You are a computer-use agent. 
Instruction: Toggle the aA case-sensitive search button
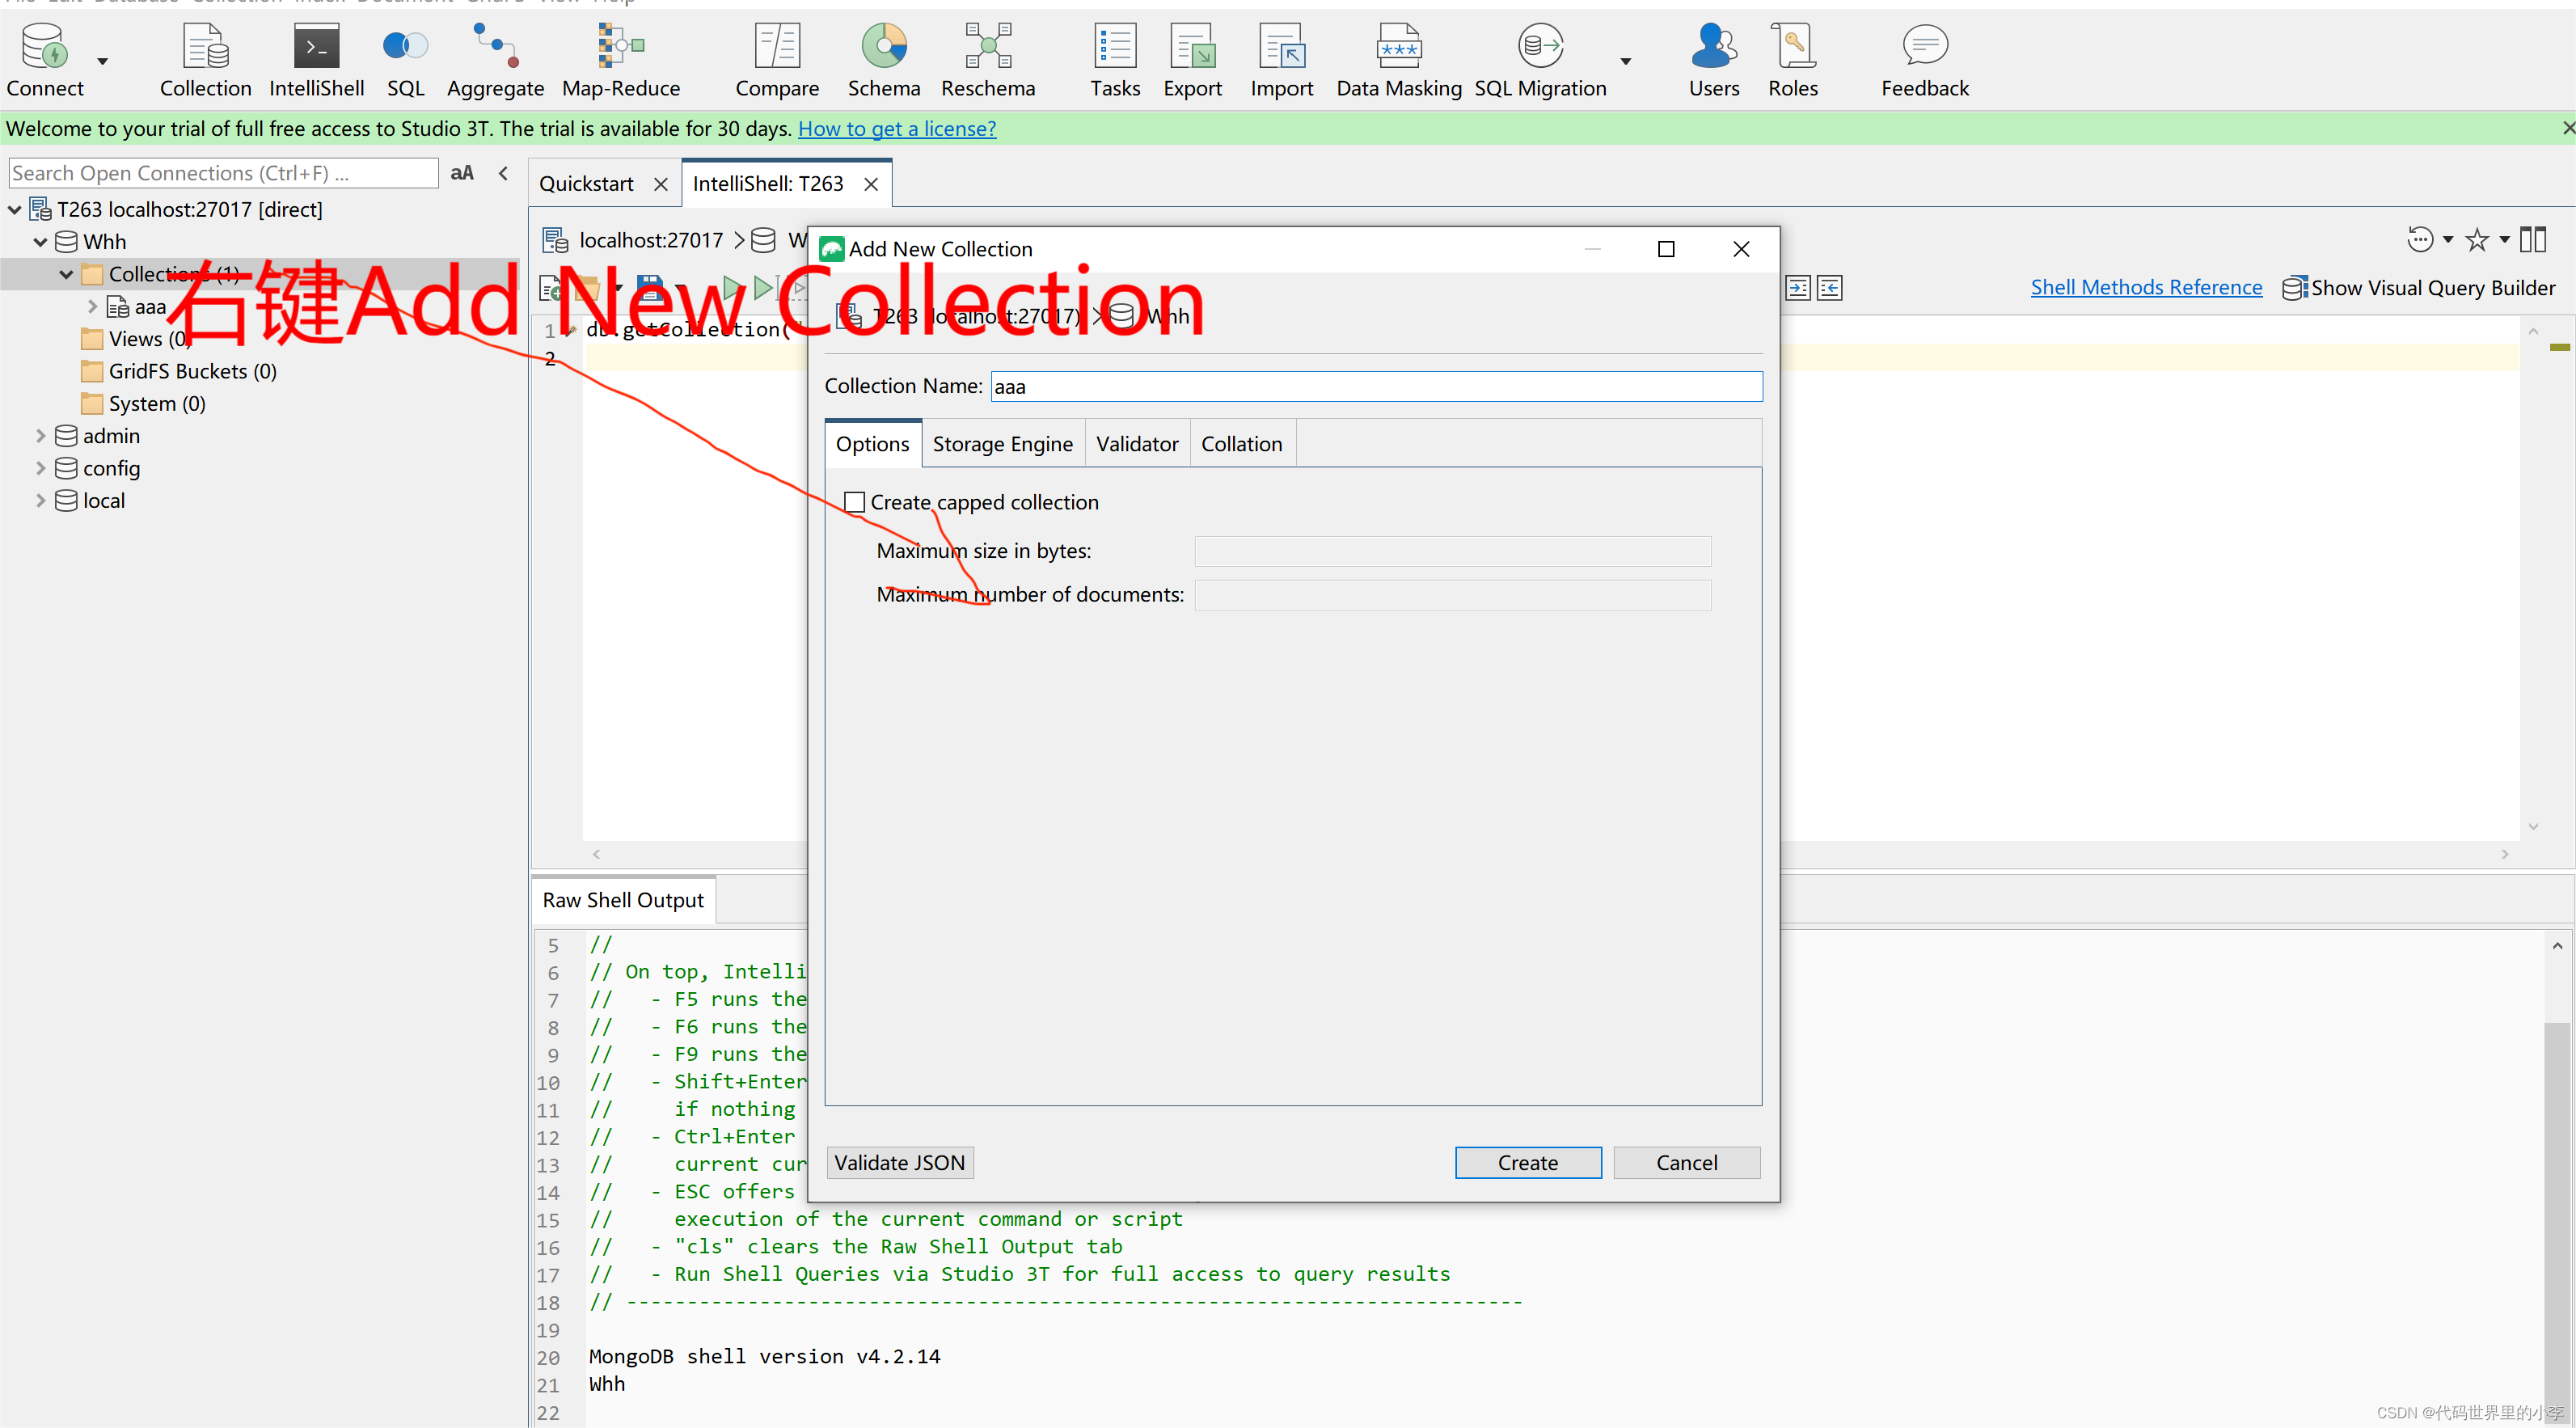(461, 173)
